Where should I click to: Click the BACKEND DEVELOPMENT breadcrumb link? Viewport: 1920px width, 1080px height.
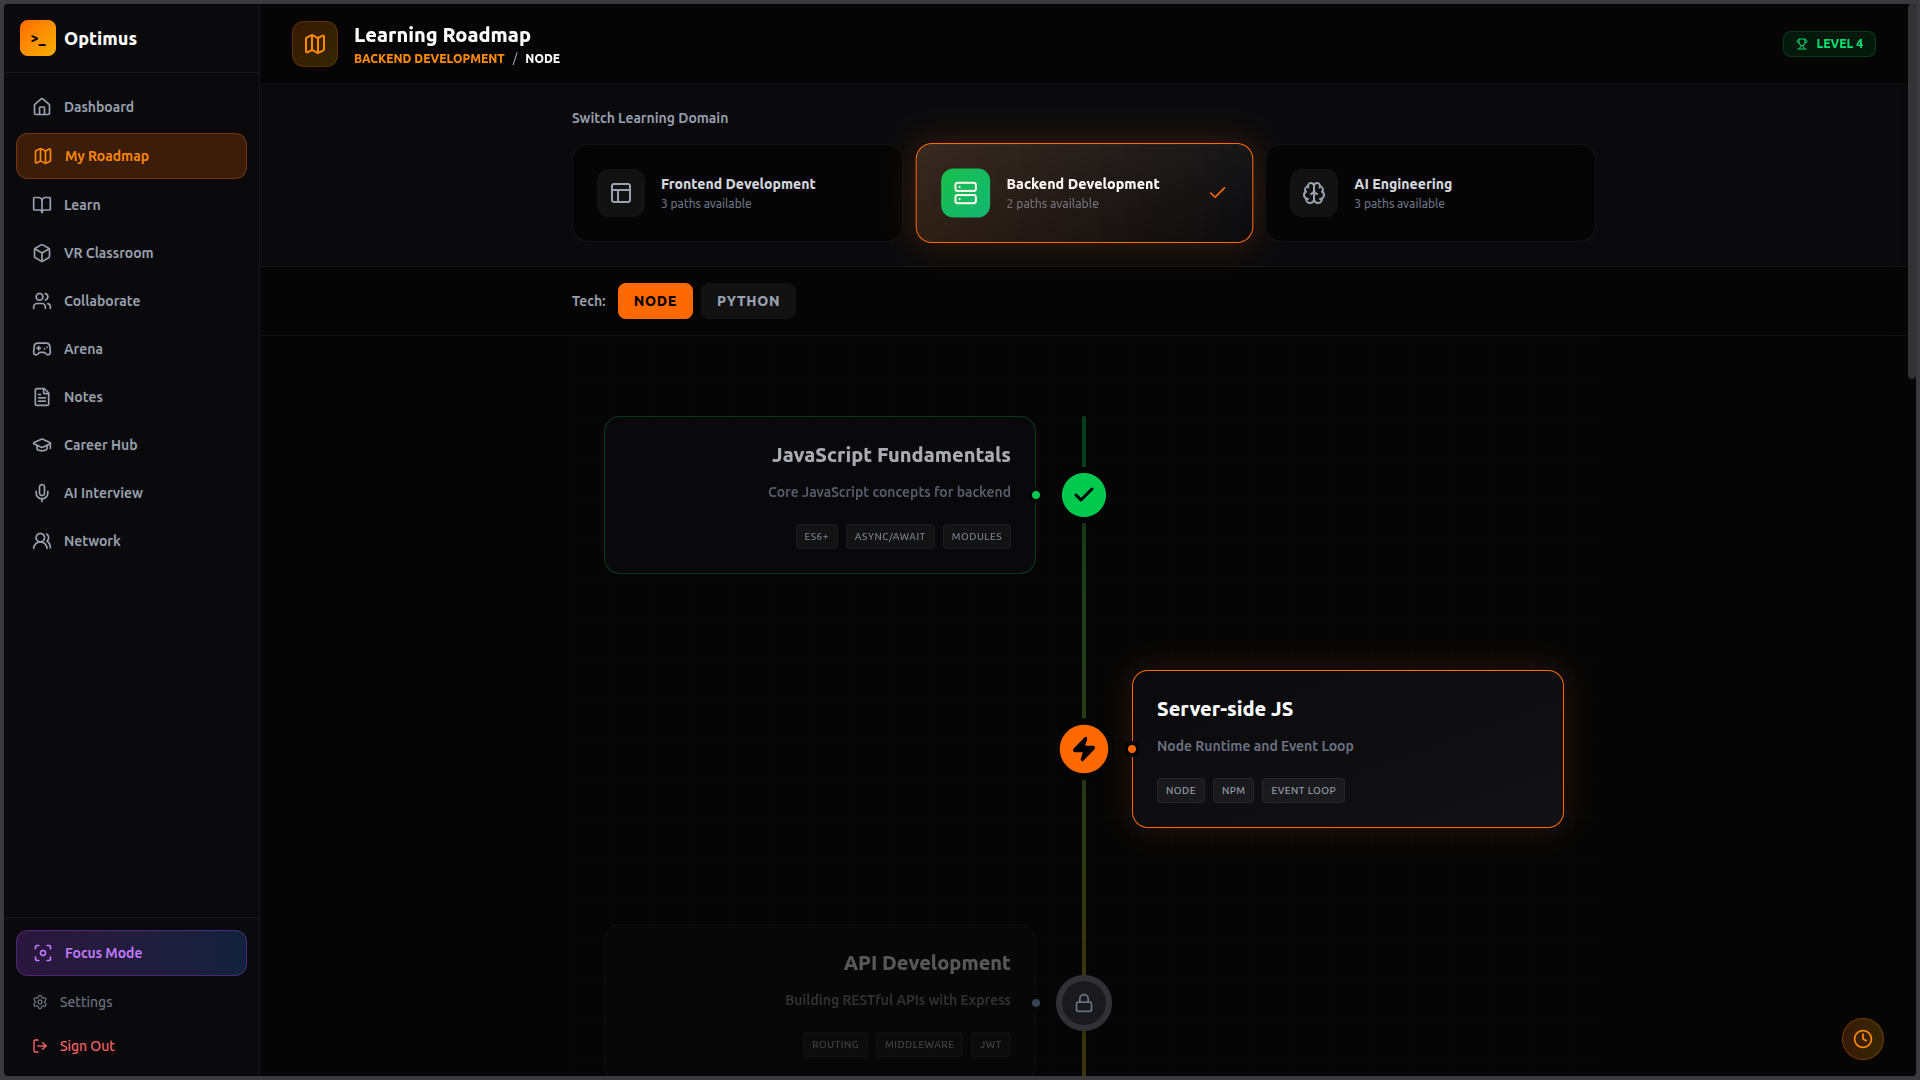(x=429, y=59)
